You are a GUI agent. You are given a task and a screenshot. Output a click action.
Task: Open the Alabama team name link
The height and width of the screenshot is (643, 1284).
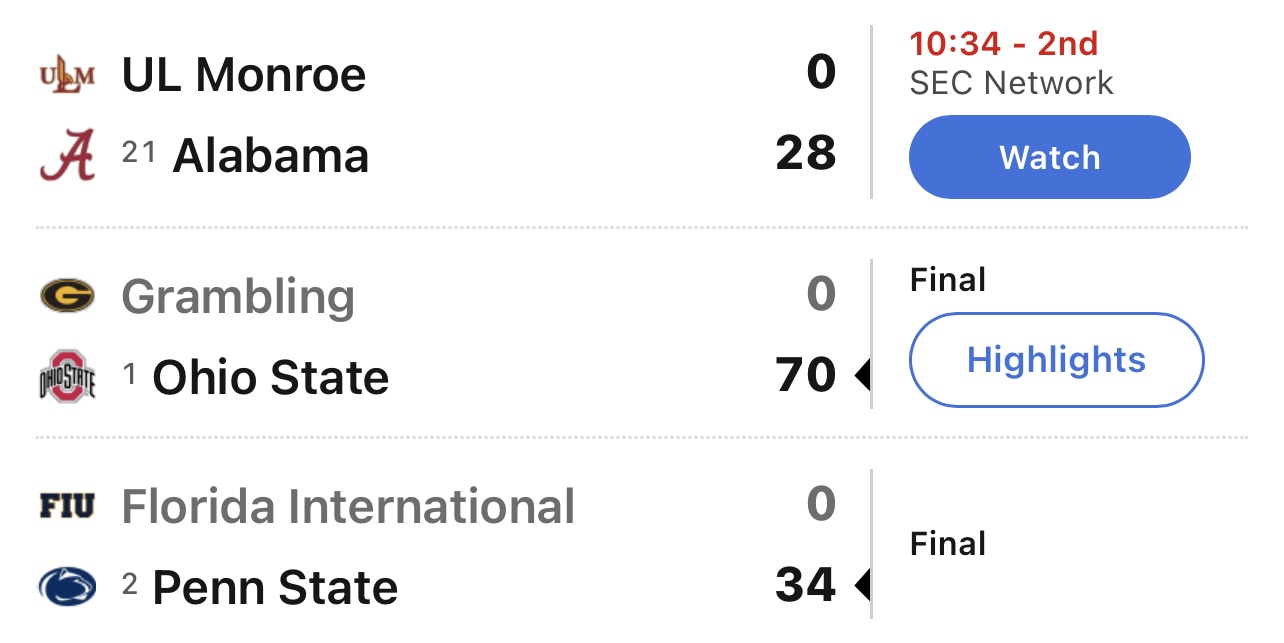pyautogui.click(x=271, y=157)
